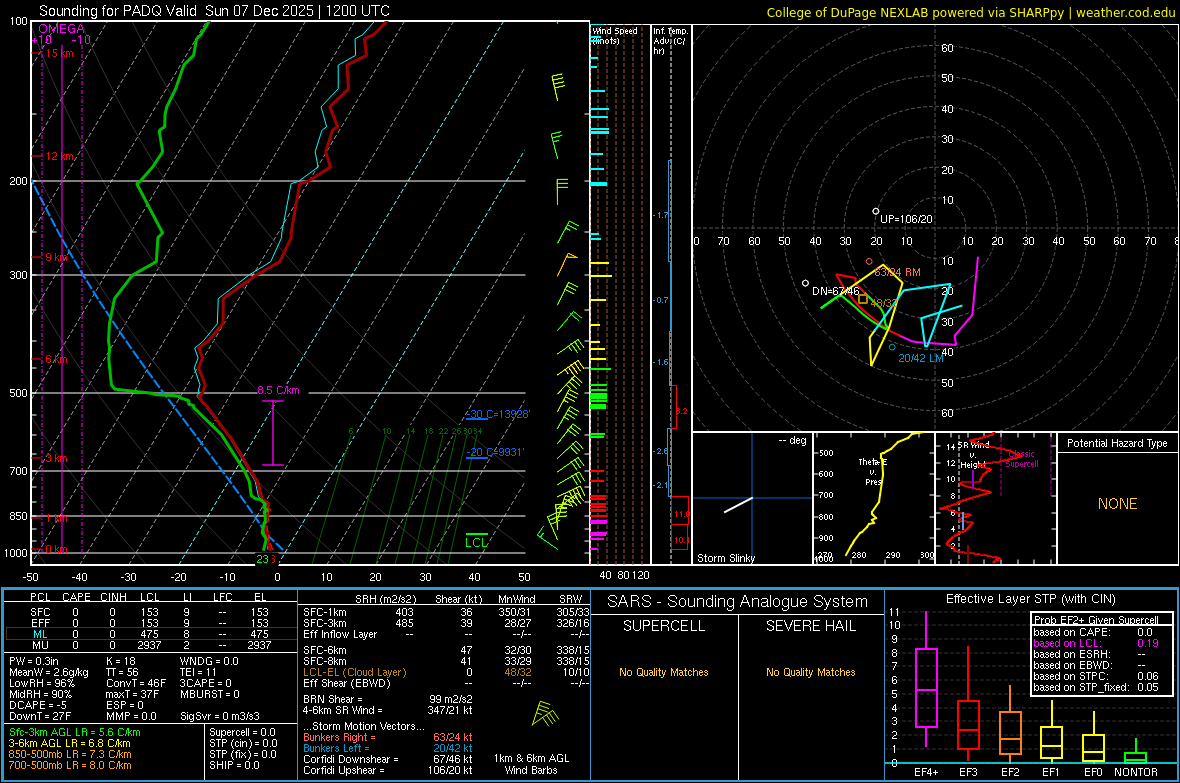The width and height of the screenshot is (1180, 783).
Task: Click the Bunkers right-mover circle on hodograph
Action: click(x=869, y=262)
